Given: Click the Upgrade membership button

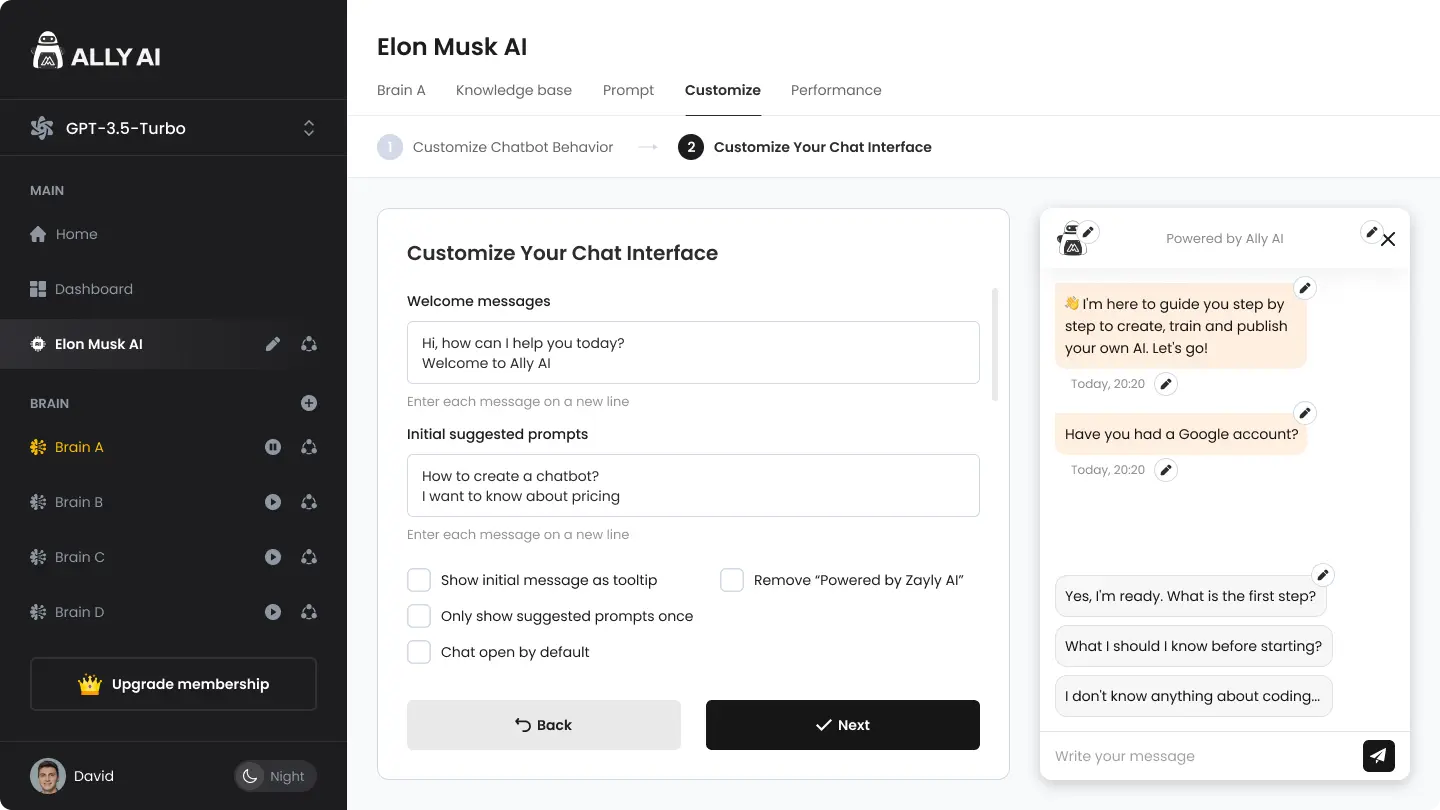Looking at the screenshot, I should pyautogui.click(x=173, y=684).
